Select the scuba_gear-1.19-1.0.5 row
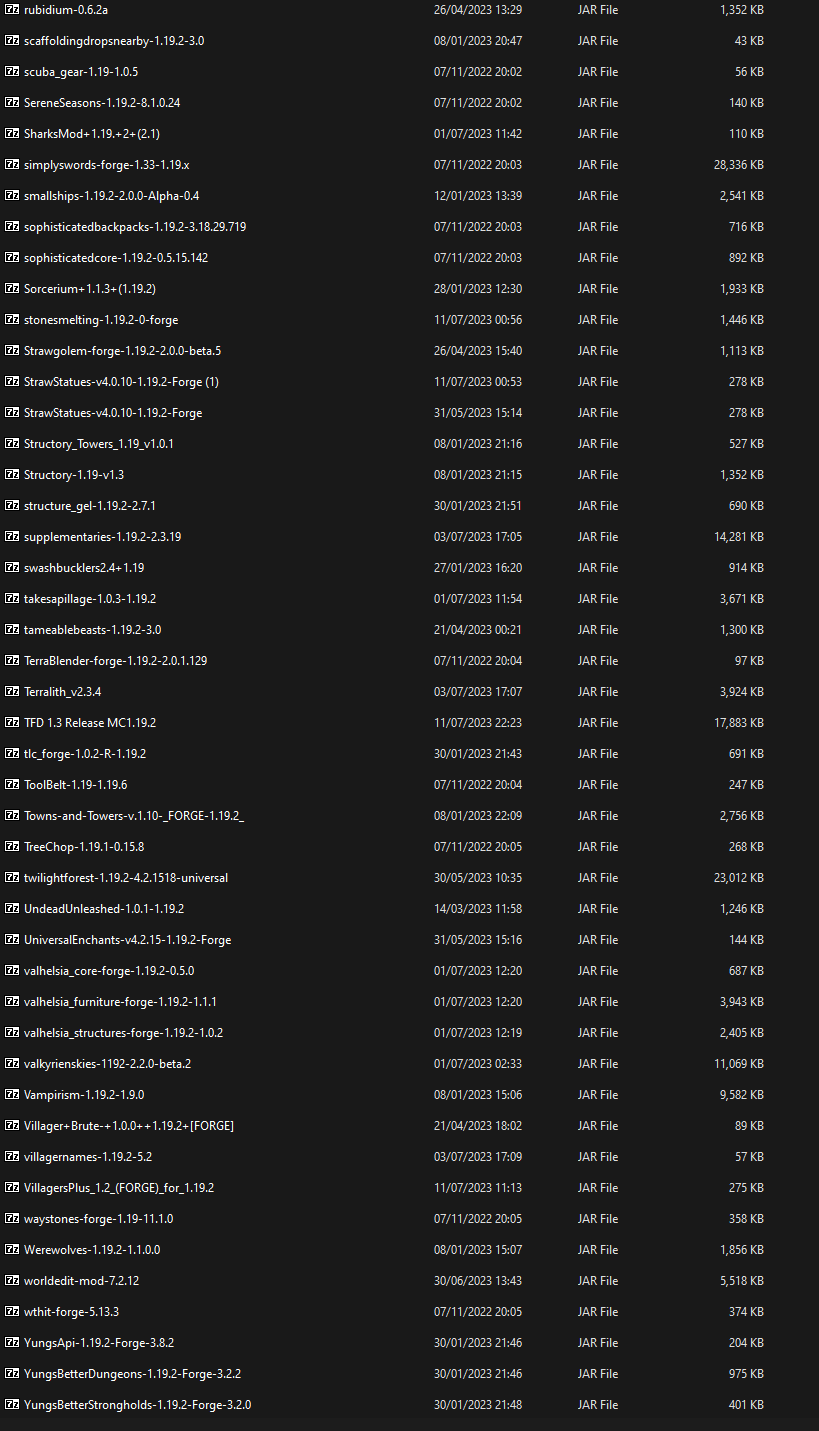The image size is (819, 1431). pos(85,71)
